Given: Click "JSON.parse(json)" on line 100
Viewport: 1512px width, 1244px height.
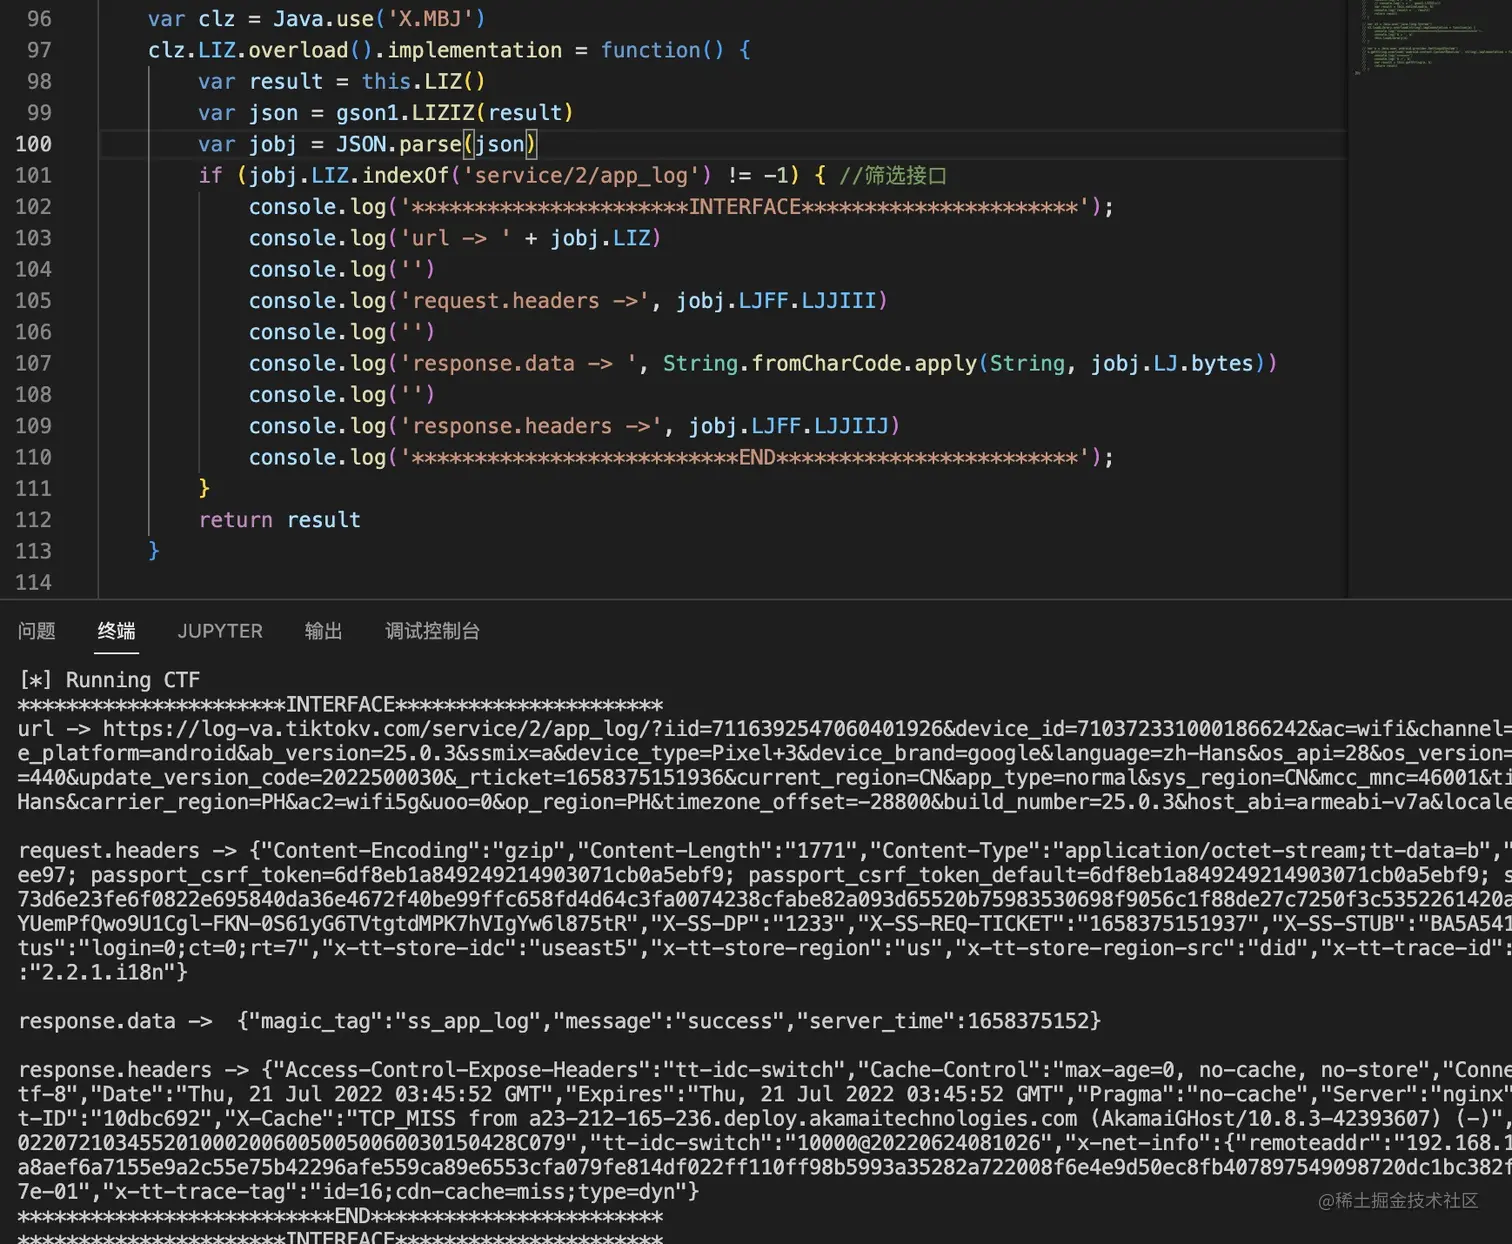Looking at the screenshot, I should 436,144.
